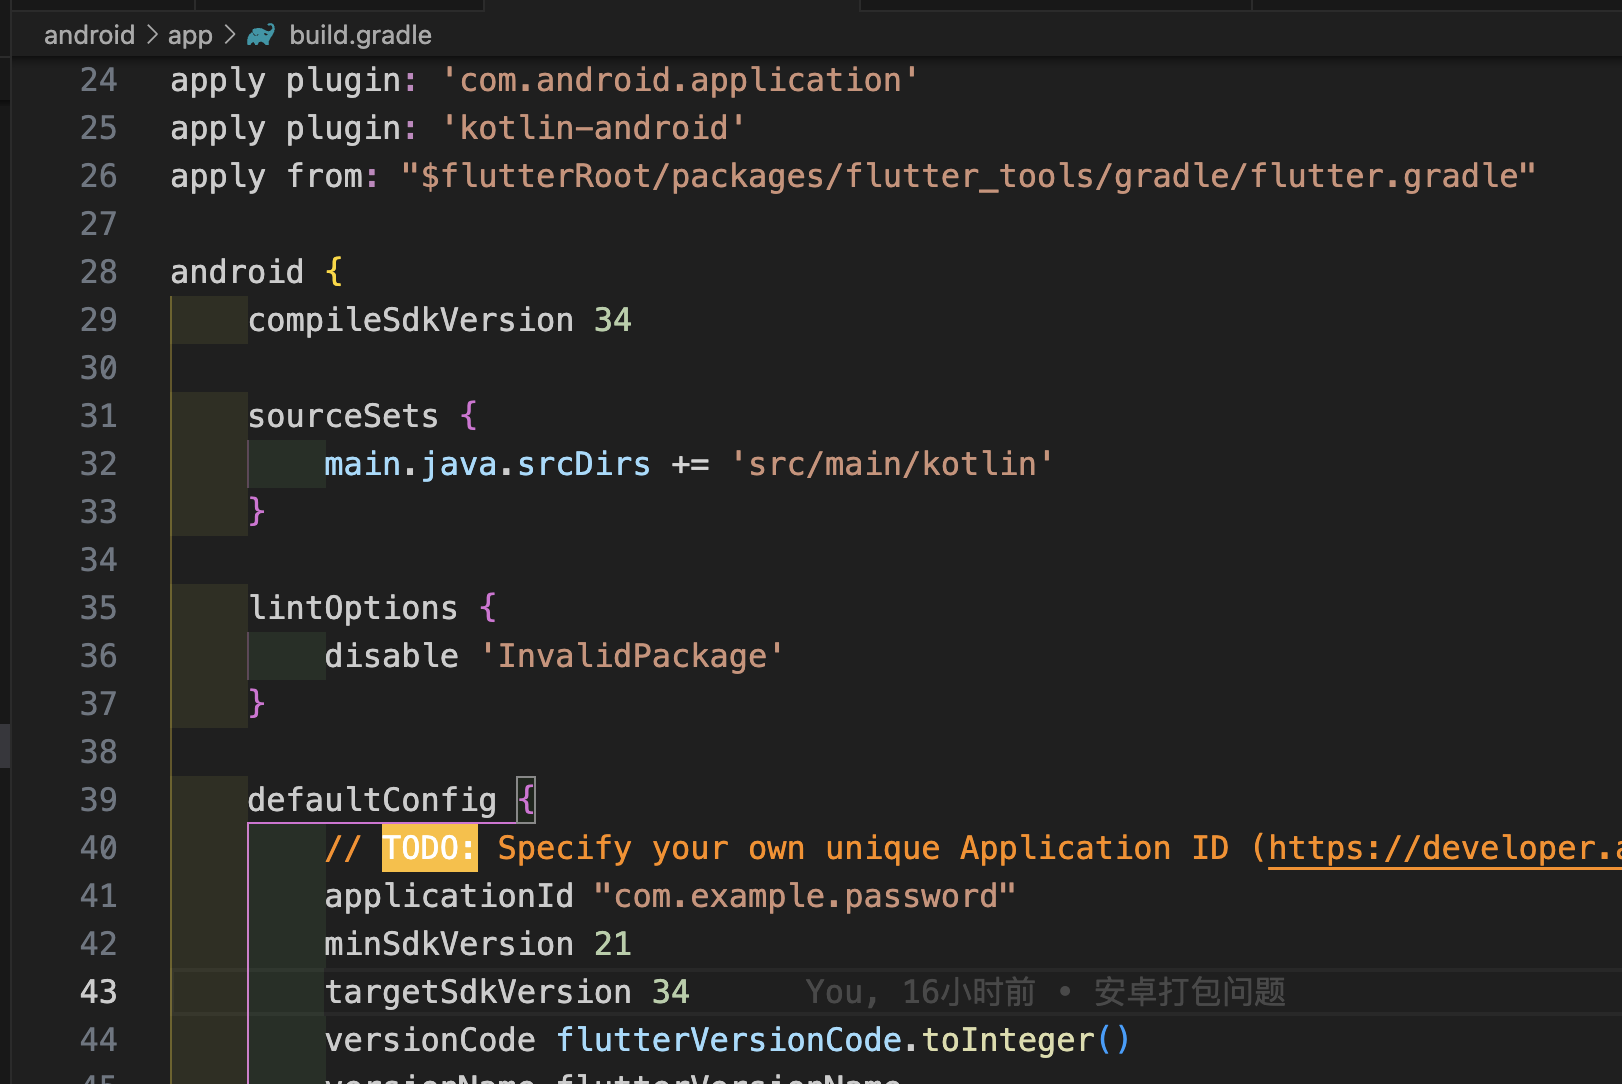This screenshot has width=1622, height=1084.
Task: Click the highlighted TODO: tag
Action: pos(430,848)
